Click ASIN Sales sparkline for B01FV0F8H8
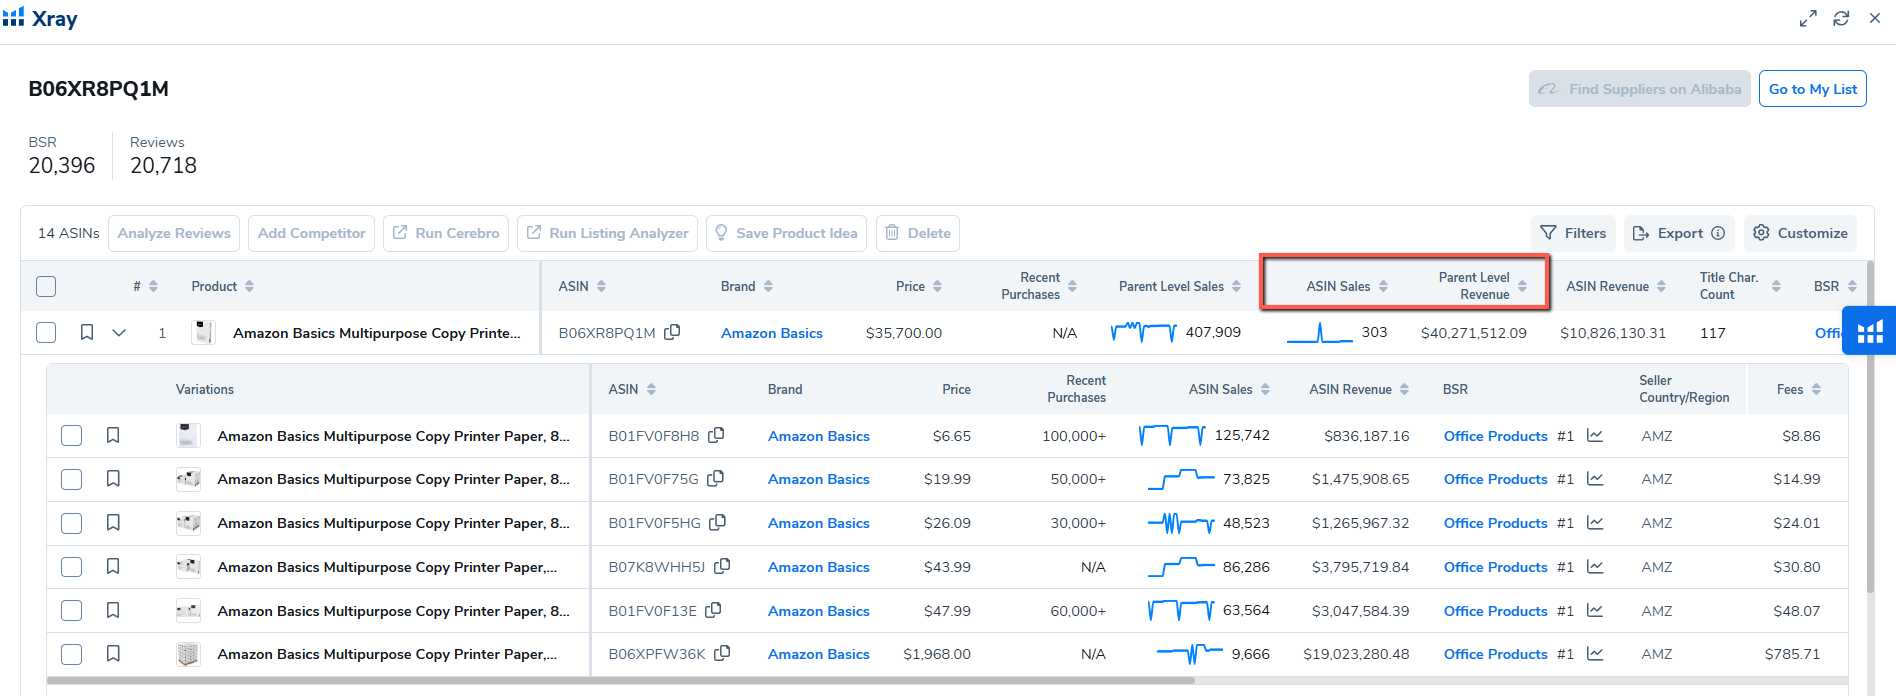The height and width of the screenshot is (696, 1896). (x=1172, y=435)
